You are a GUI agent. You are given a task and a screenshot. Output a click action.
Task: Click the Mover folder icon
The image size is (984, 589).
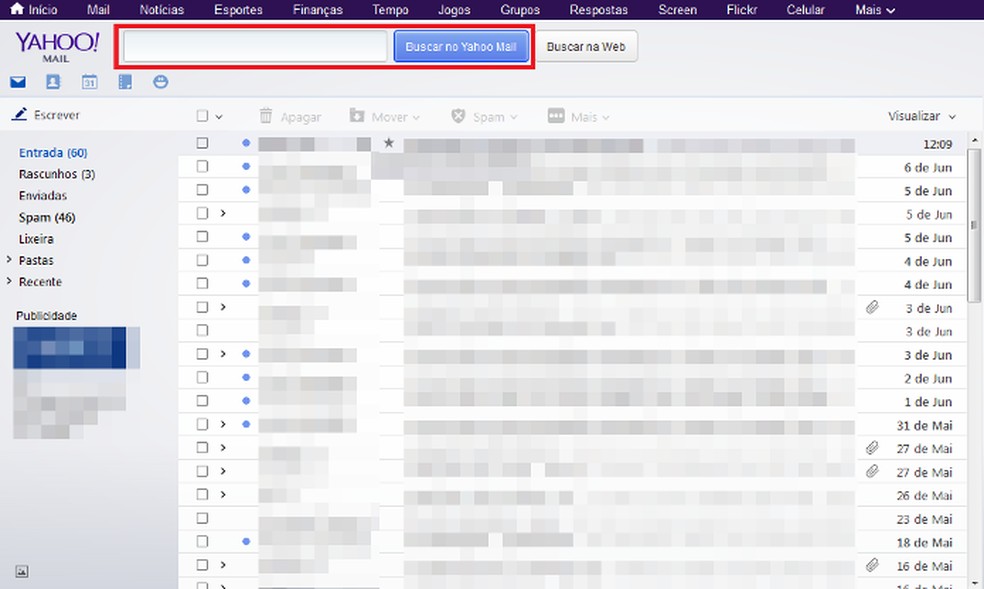coord(357,115)
